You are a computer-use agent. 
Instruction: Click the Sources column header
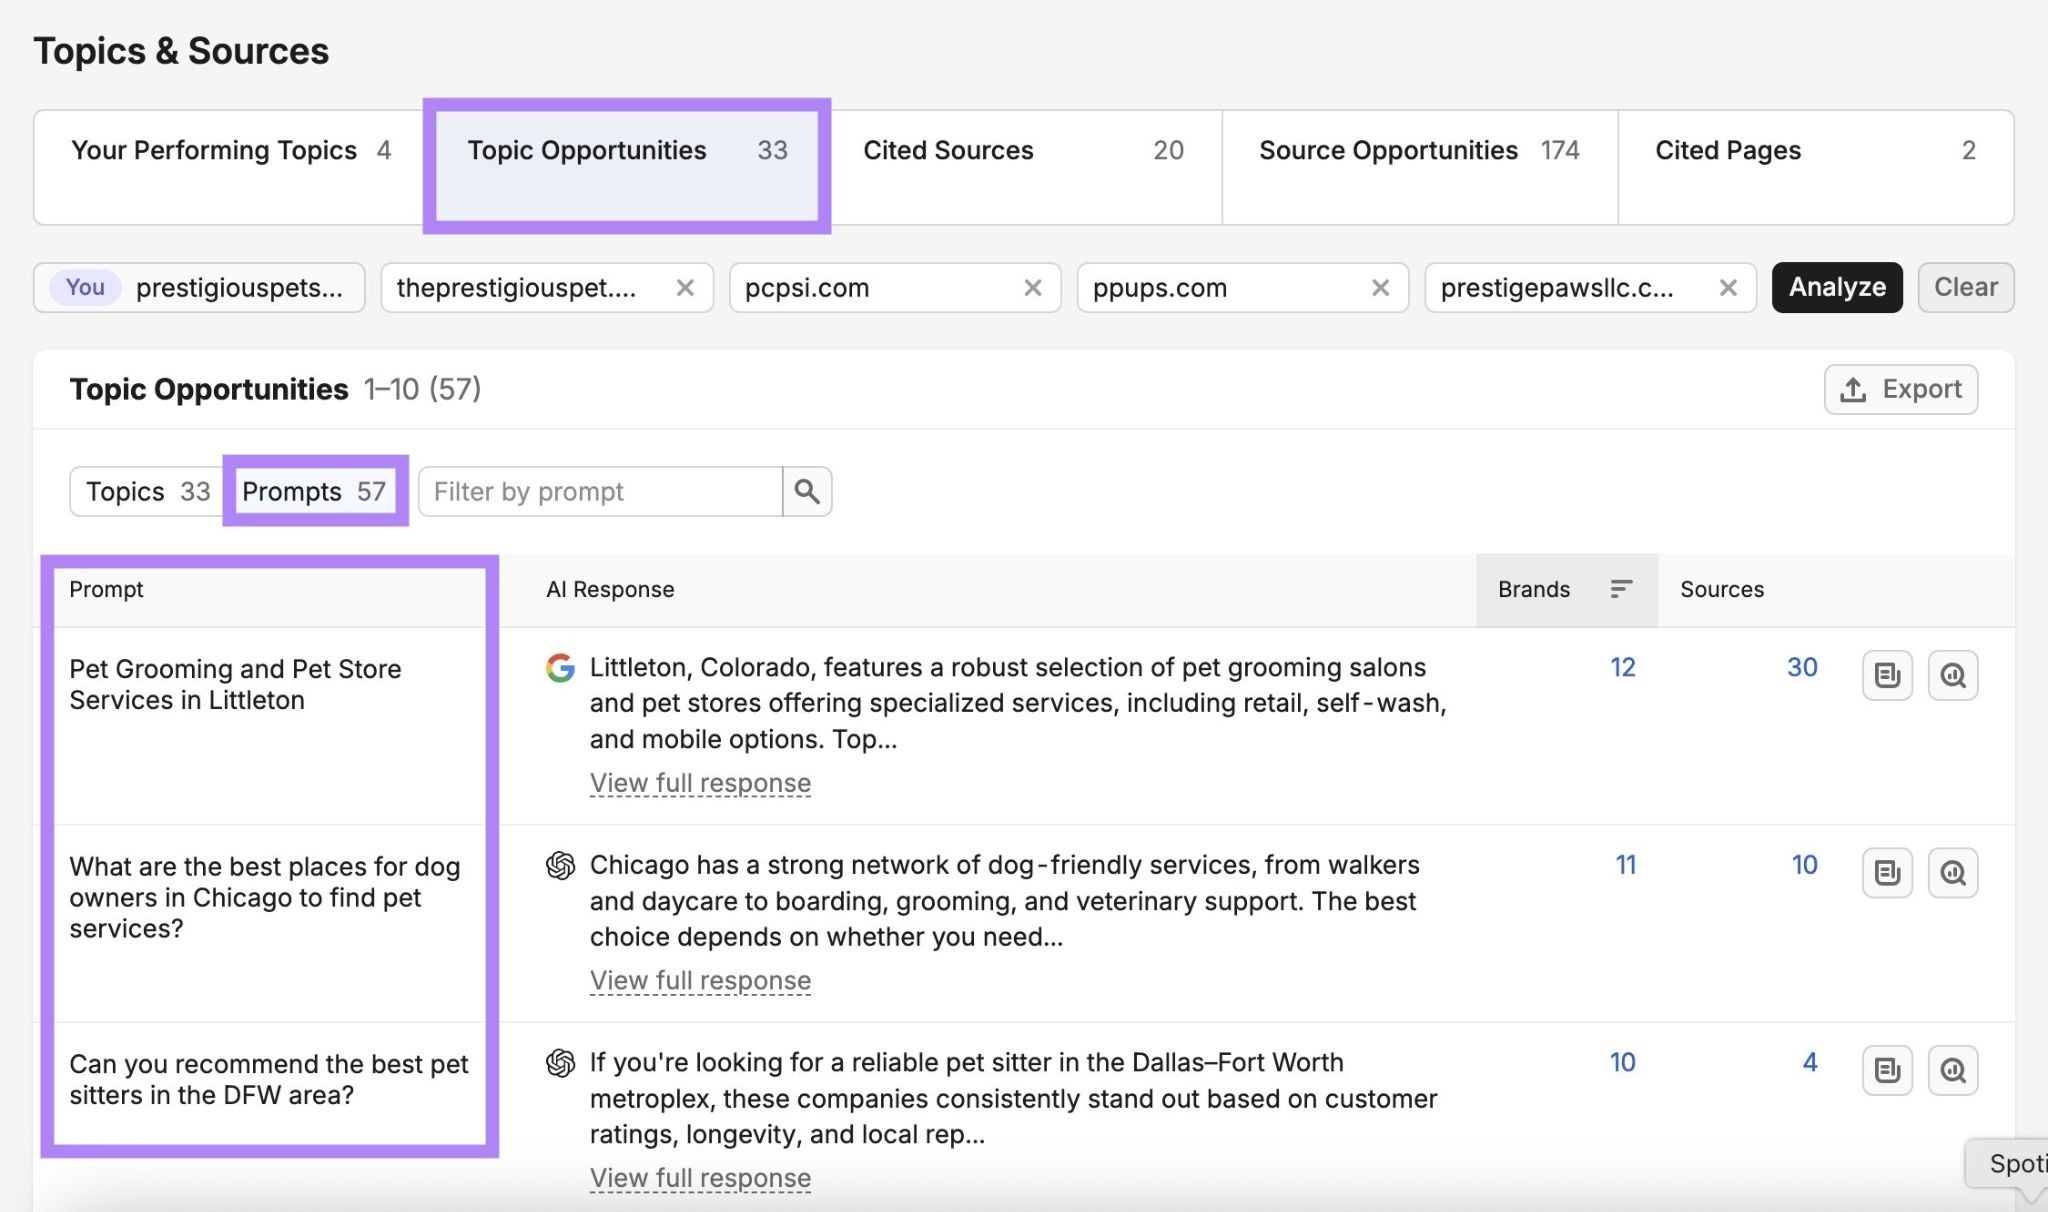(x=1722, y=590)
